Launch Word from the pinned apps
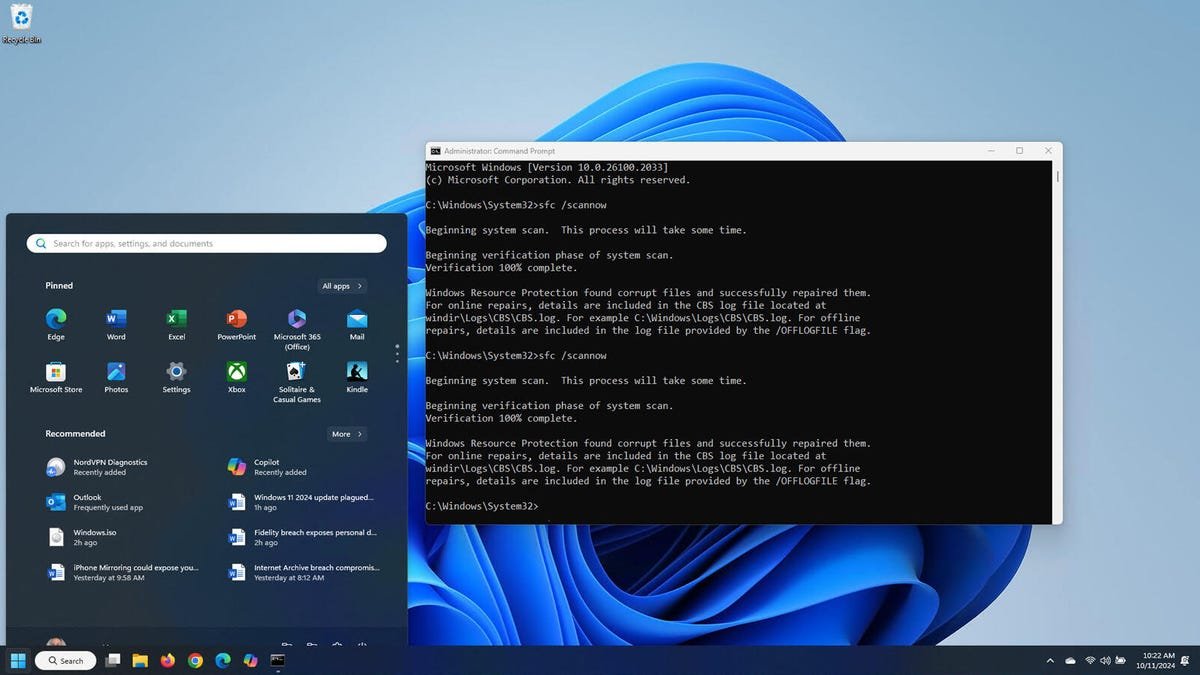Viewport: 1200px width, 675px height. 116,324
